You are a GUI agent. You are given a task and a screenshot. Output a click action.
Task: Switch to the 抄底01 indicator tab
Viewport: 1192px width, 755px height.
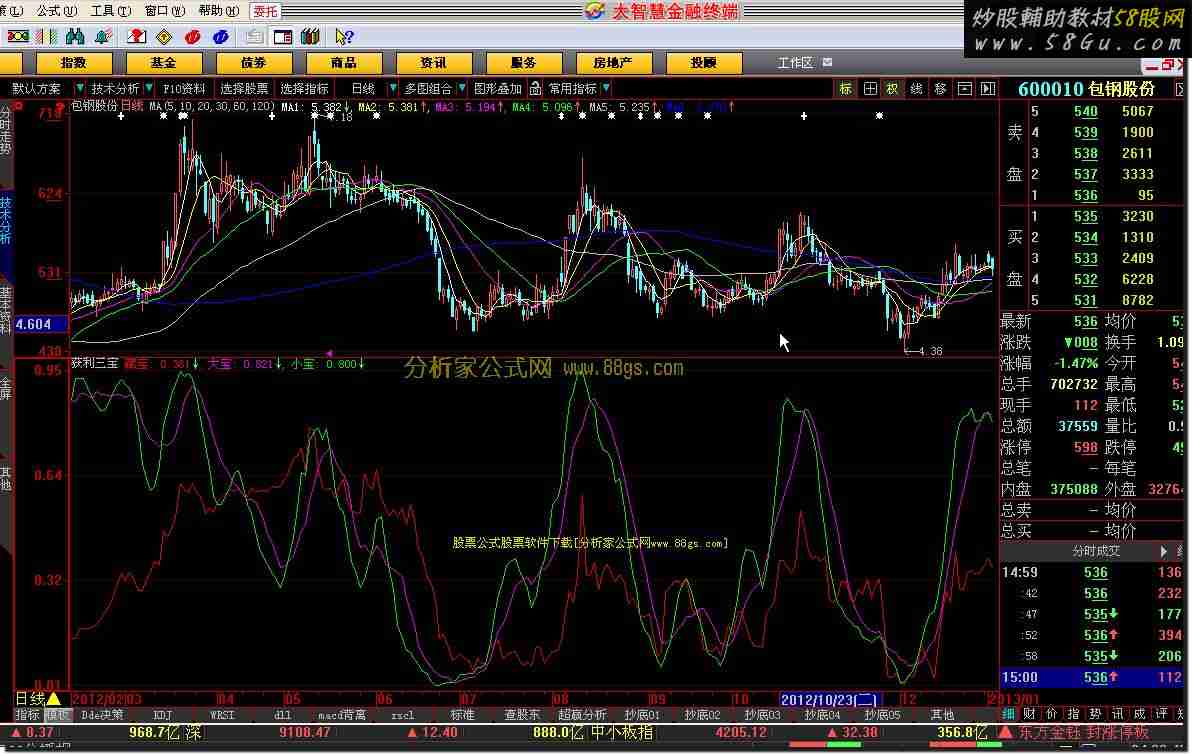642,715
